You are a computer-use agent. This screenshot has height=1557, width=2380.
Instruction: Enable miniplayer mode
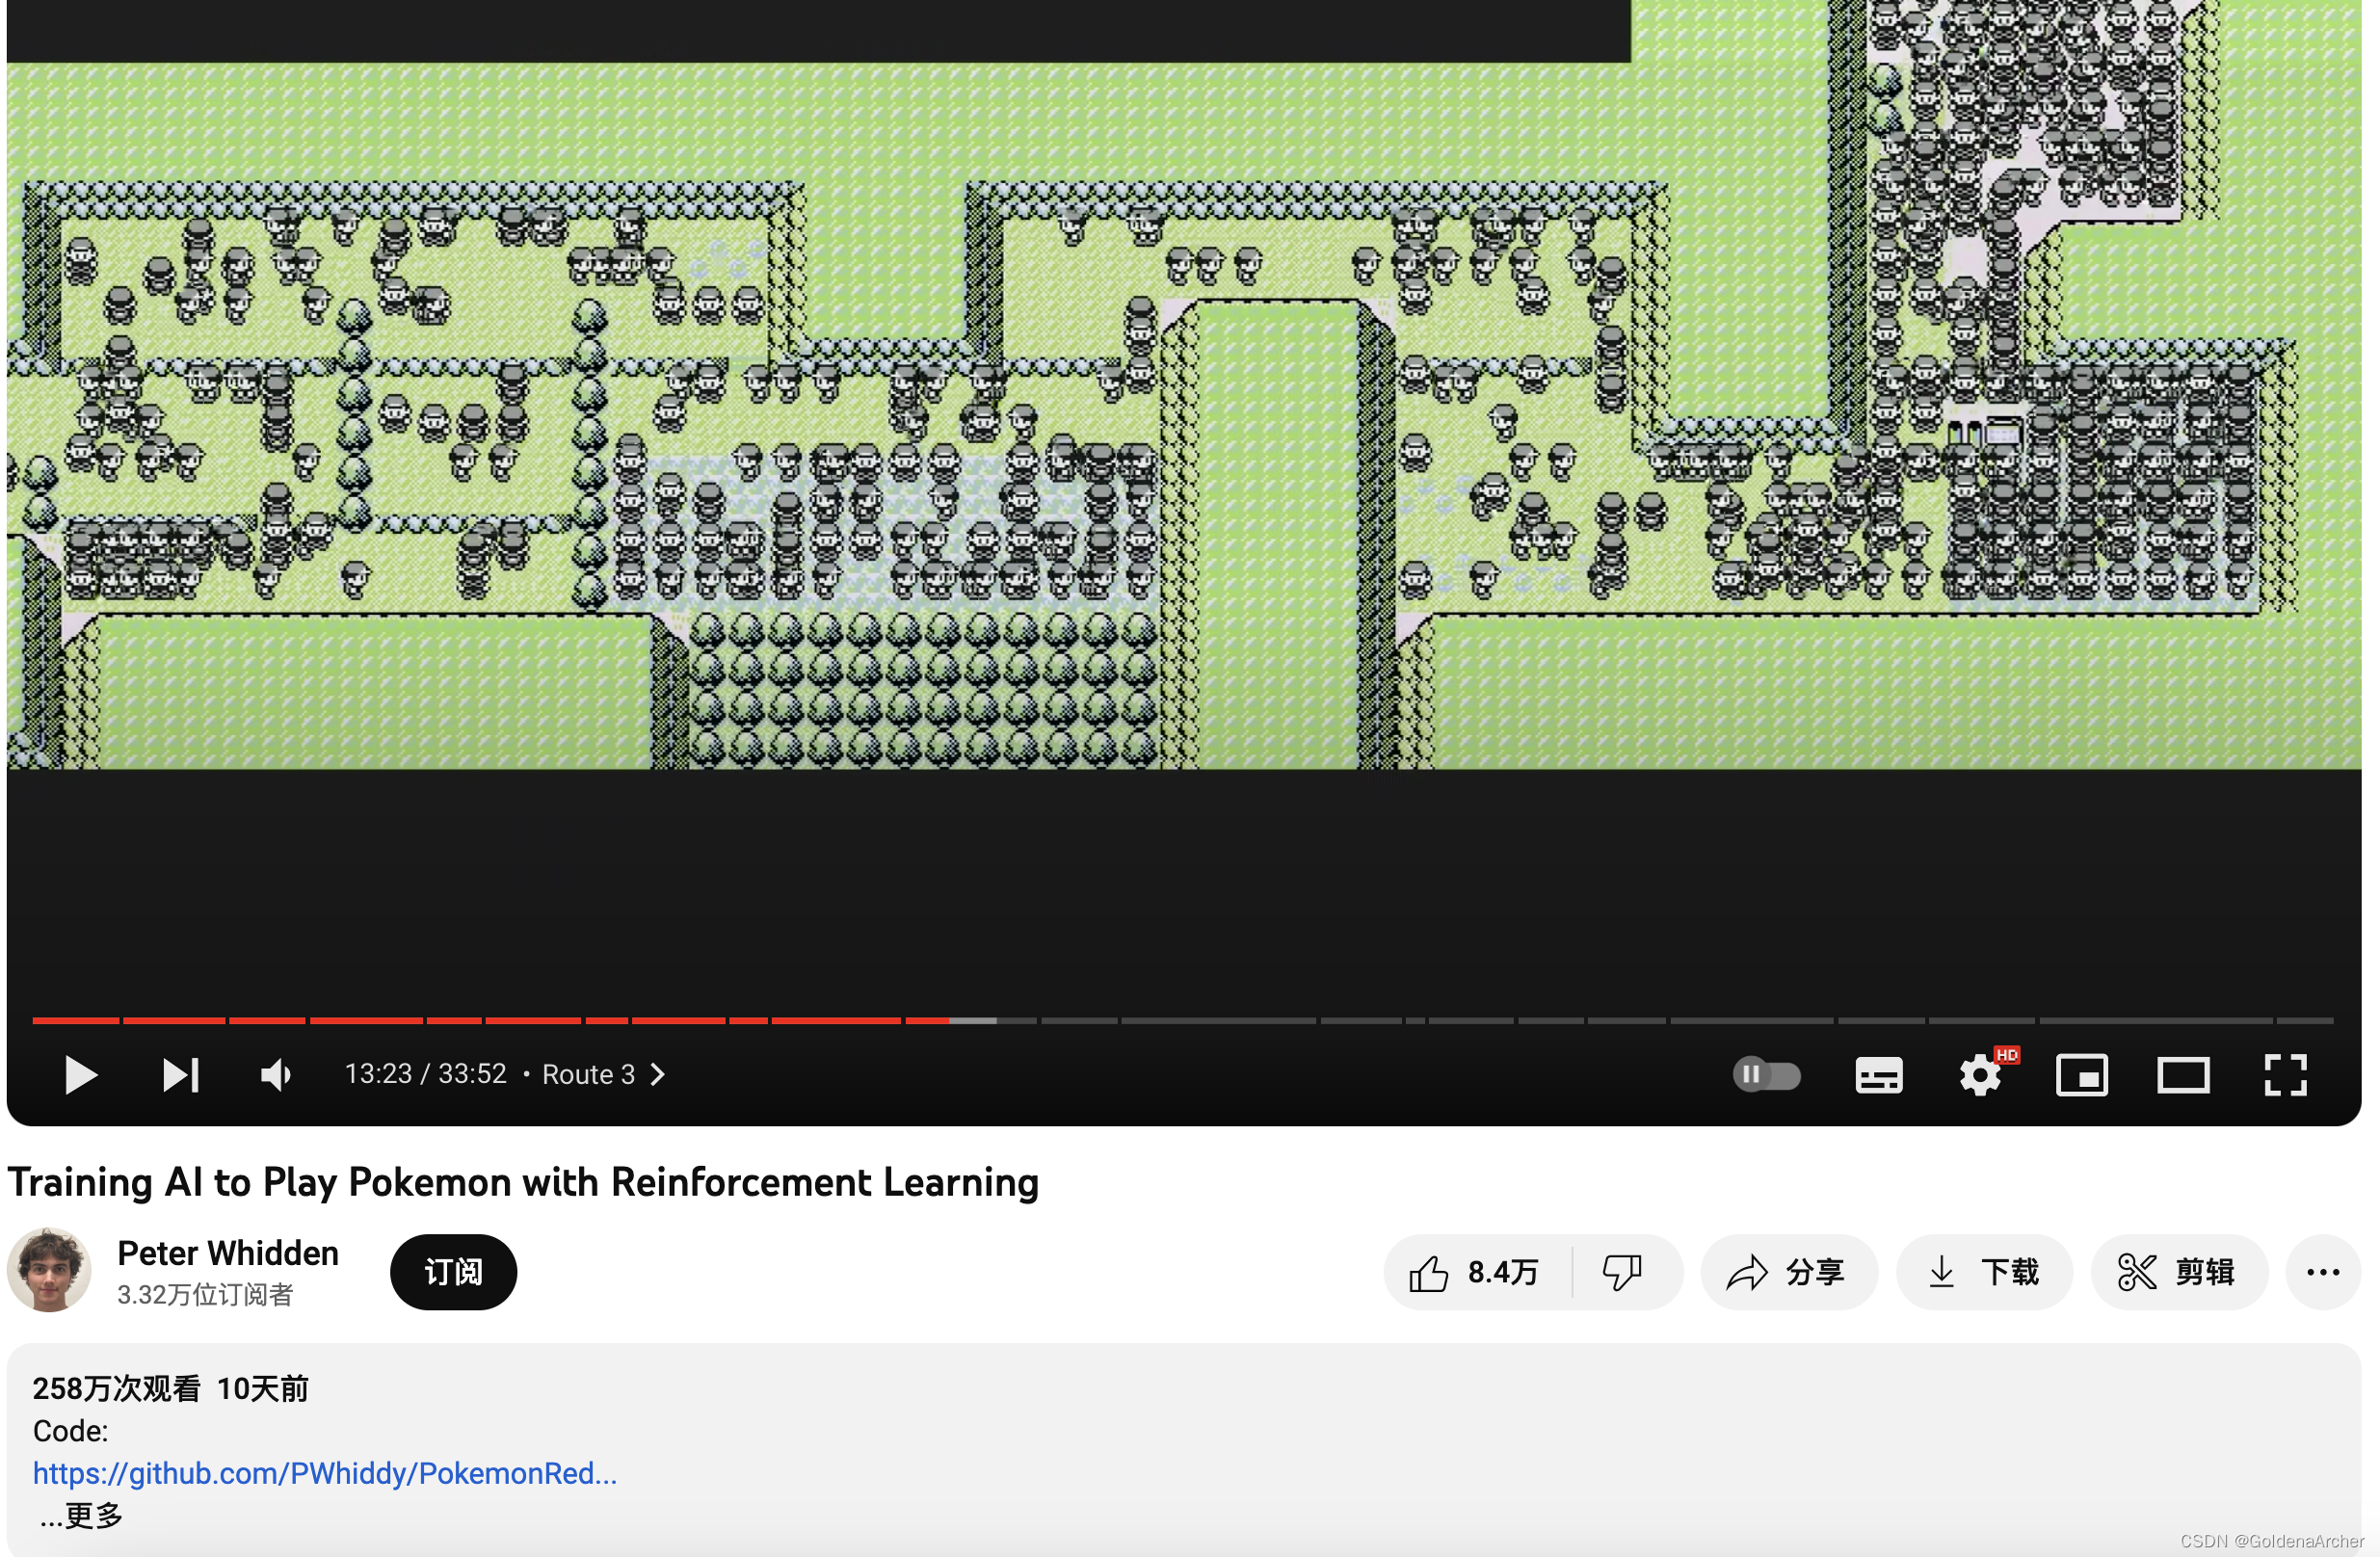click(2081, 1076)
